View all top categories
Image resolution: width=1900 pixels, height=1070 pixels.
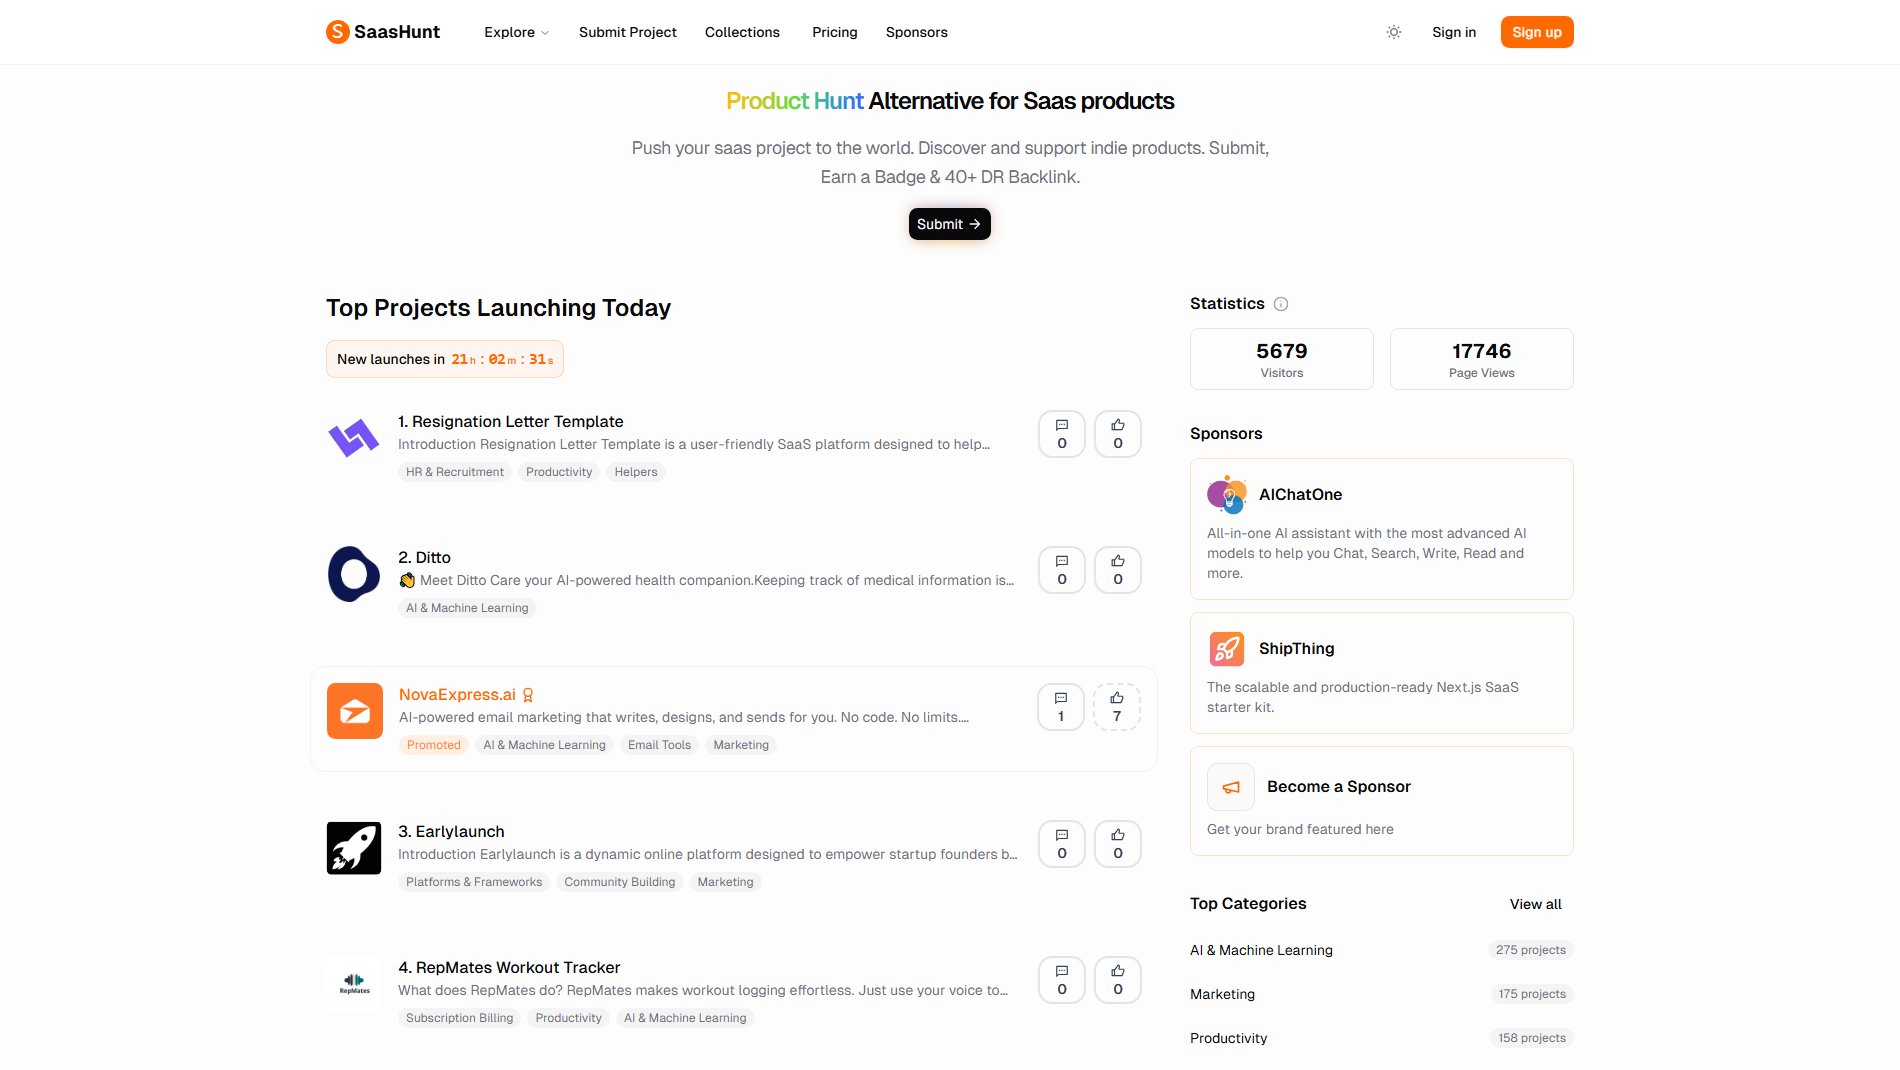(x=1535, y=904)
